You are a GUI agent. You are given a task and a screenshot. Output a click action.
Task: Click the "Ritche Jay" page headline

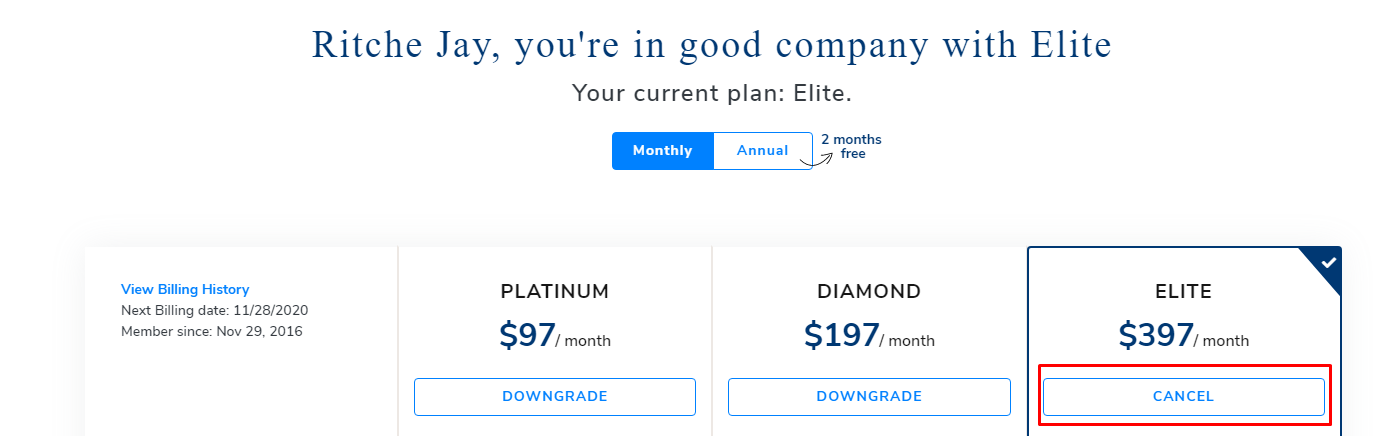tap(712, 46)
